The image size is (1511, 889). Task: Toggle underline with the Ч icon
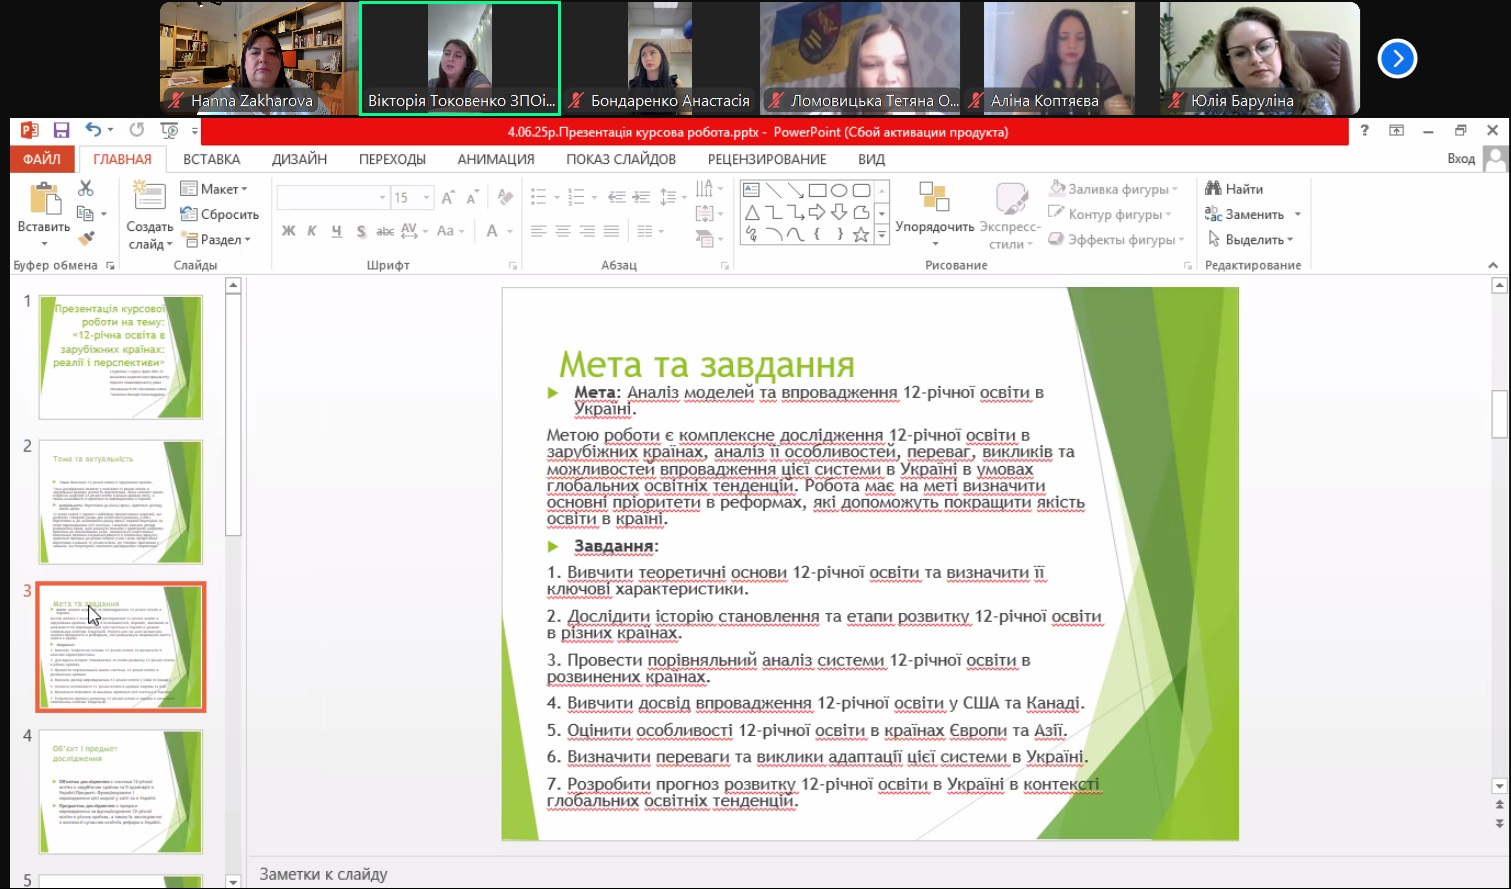pyautogui.click(x=335, y=230)
